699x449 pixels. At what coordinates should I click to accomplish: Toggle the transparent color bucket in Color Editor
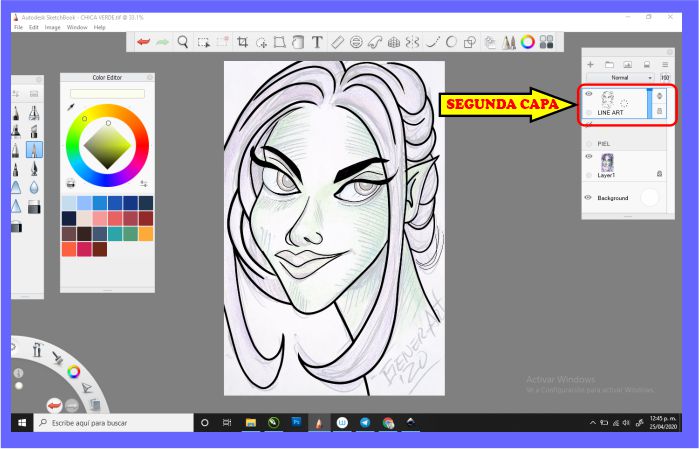point(70,183)
